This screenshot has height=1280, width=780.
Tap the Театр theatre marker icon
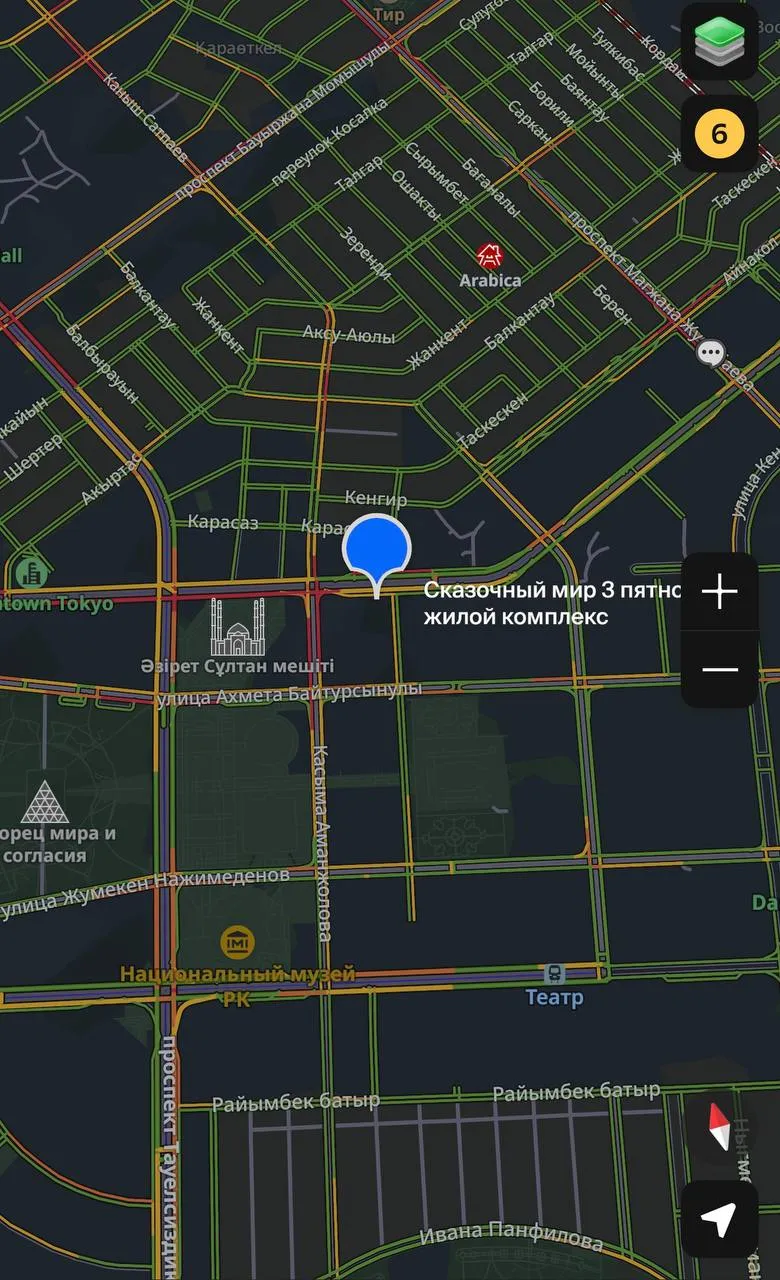(x=554, y=973)
